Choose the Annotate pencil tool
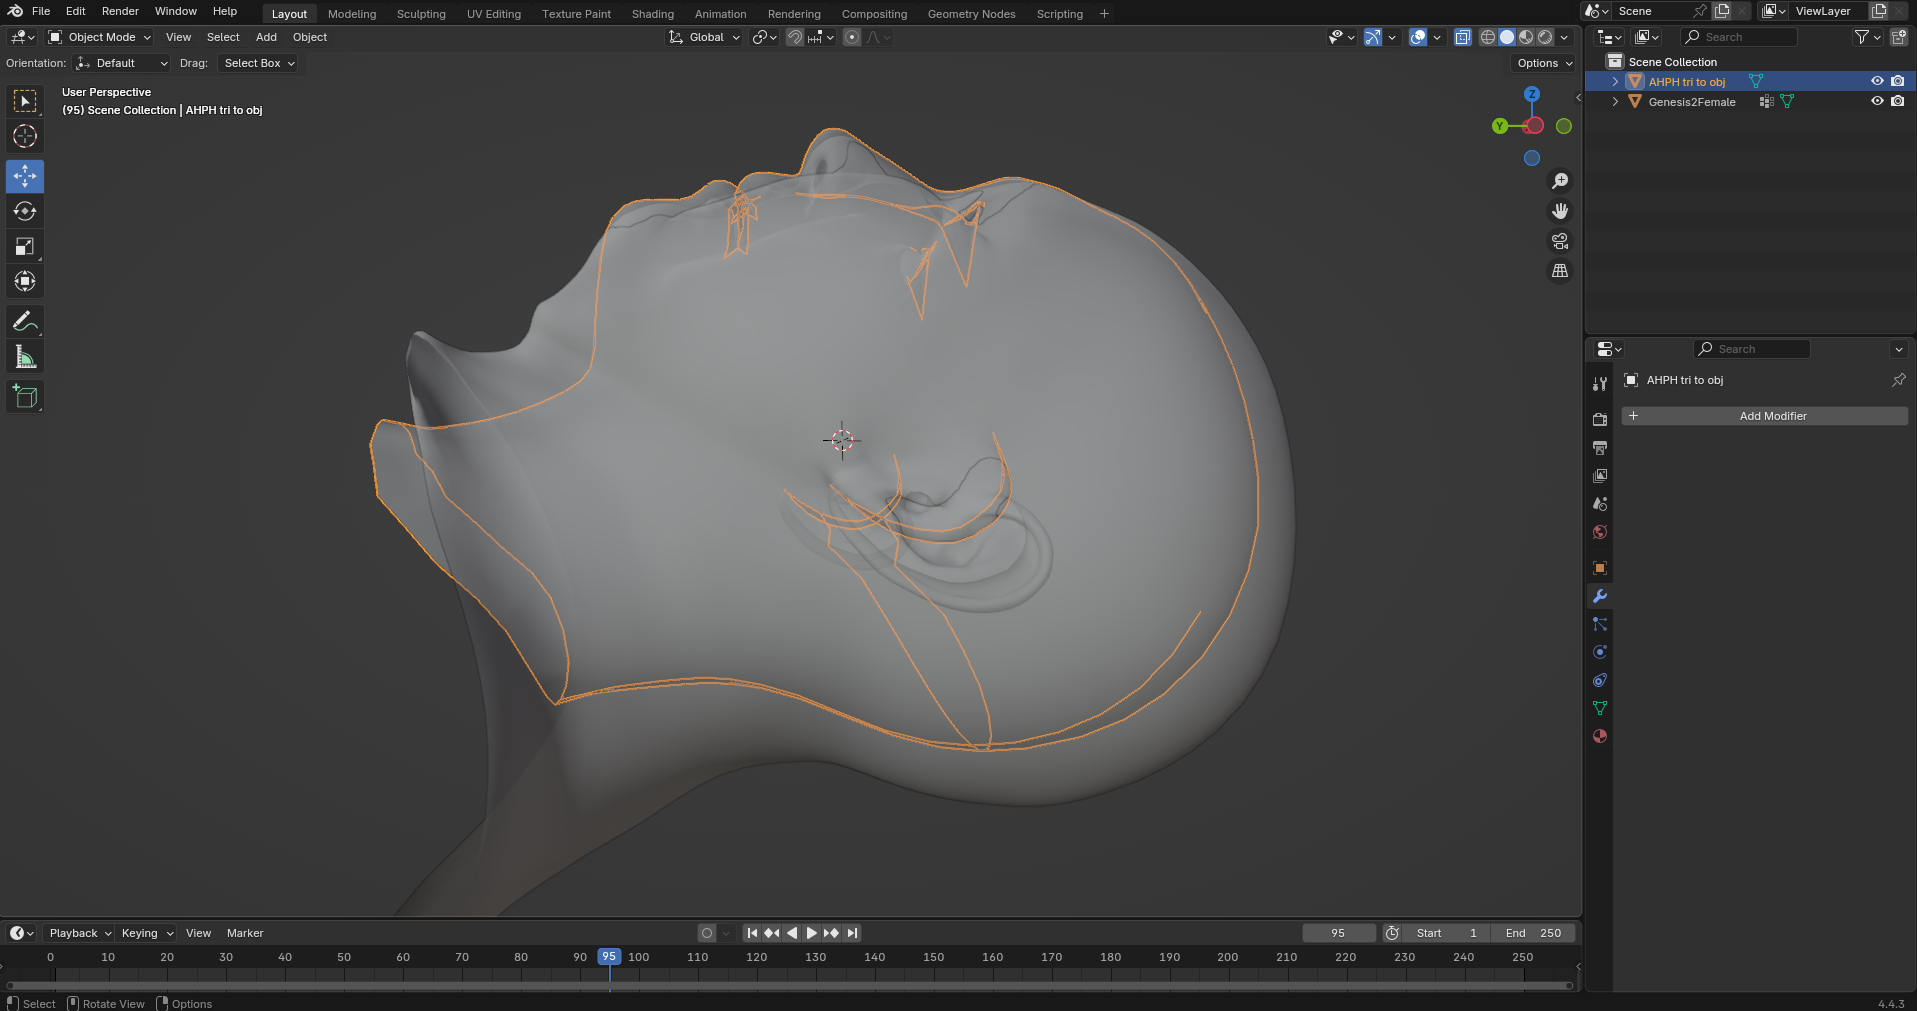 click(x=25, y=322)
